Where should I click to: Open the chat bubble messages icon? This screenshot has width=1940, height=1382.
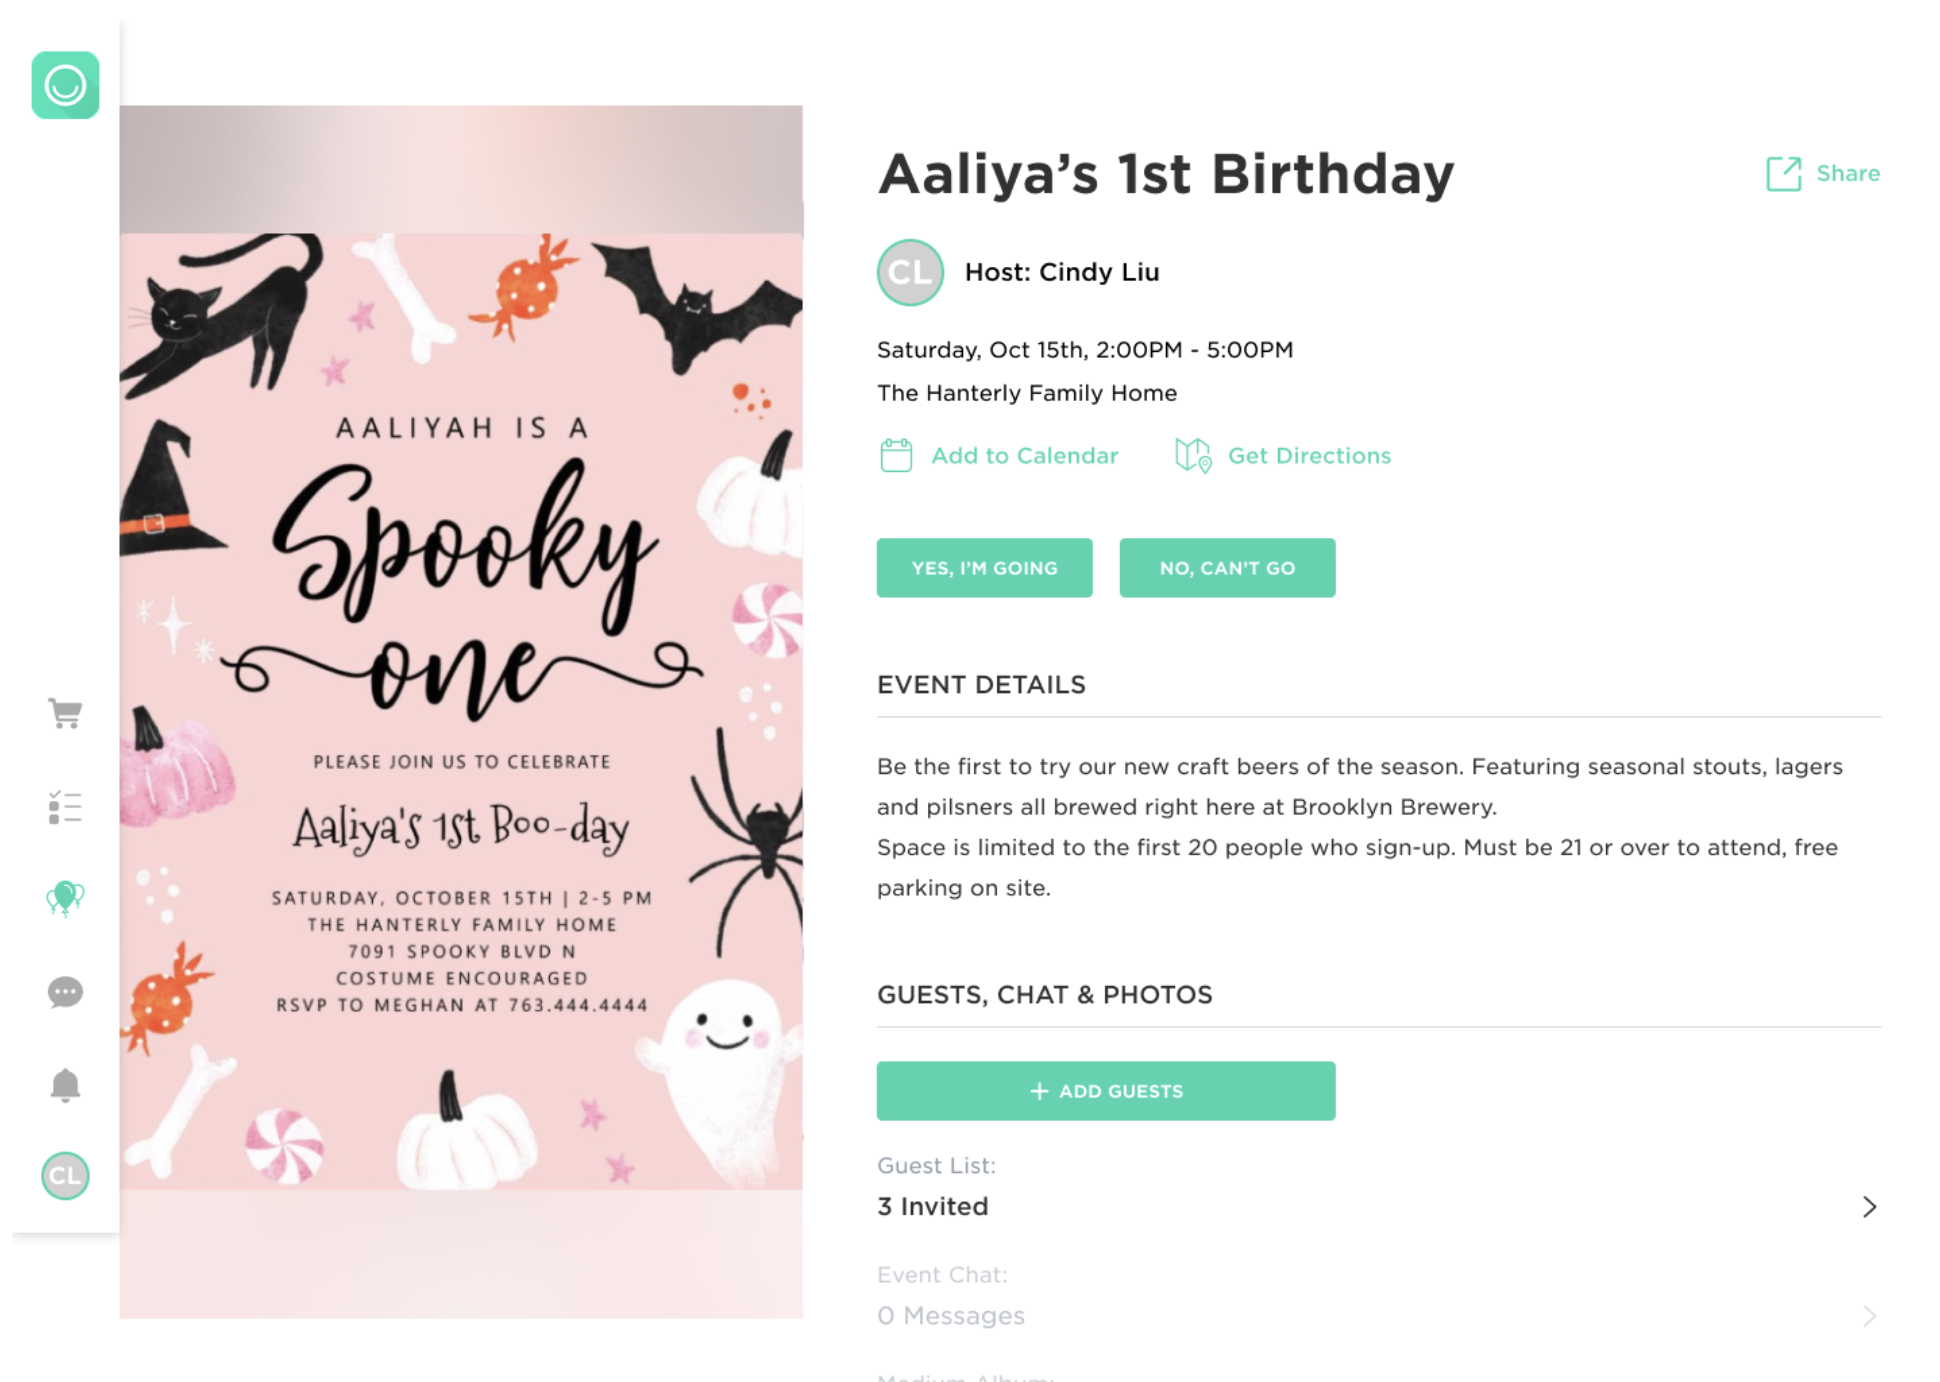click(65, 992)
